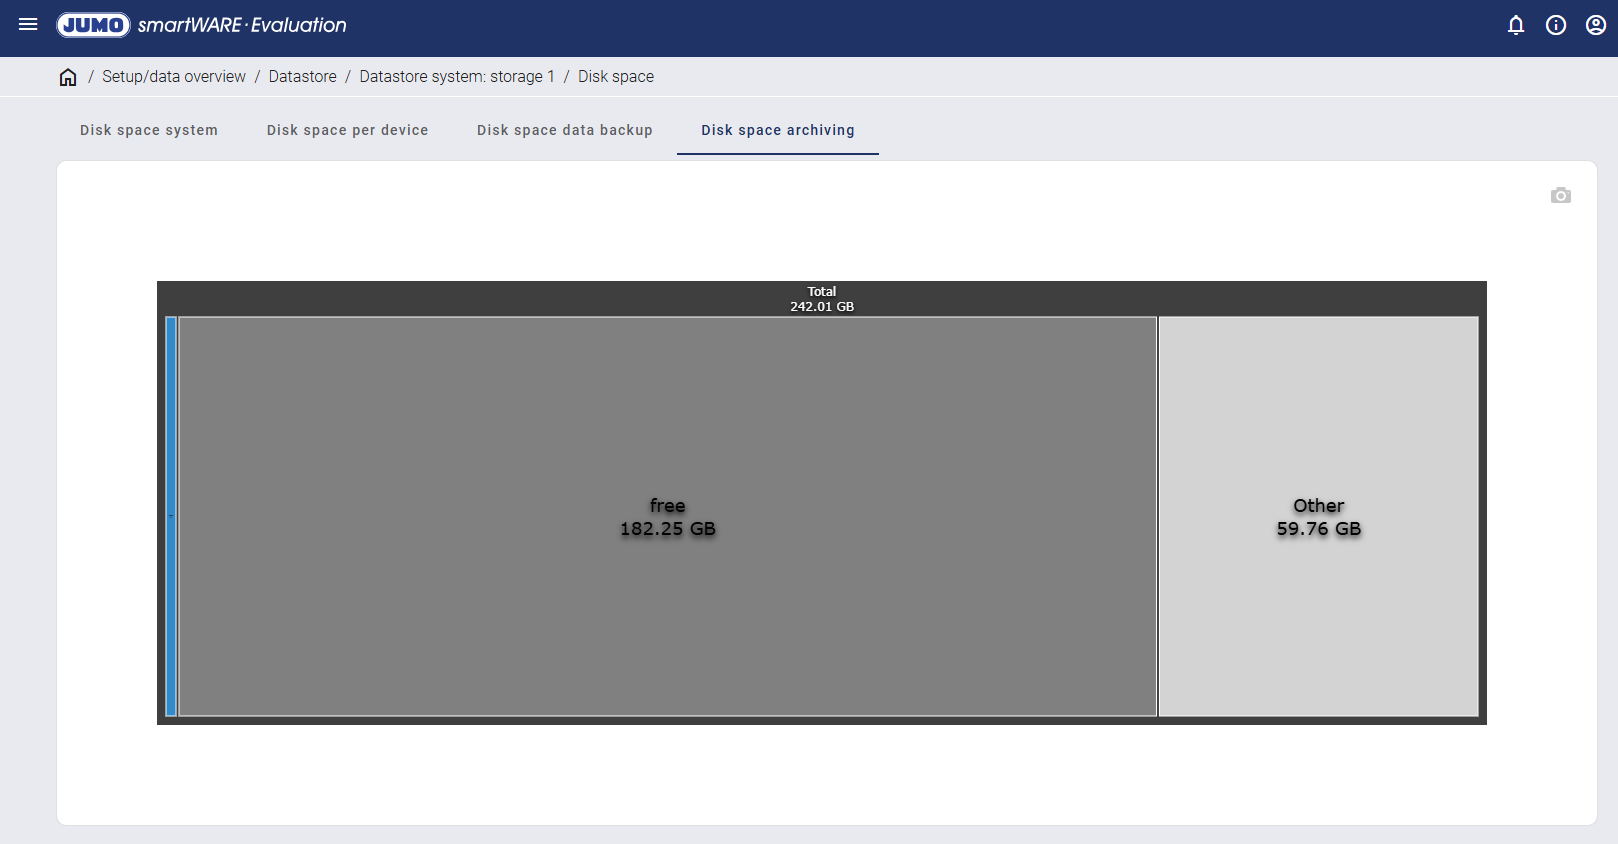
Task: Download chart snapshot with camera icon
Action: 1560,195
